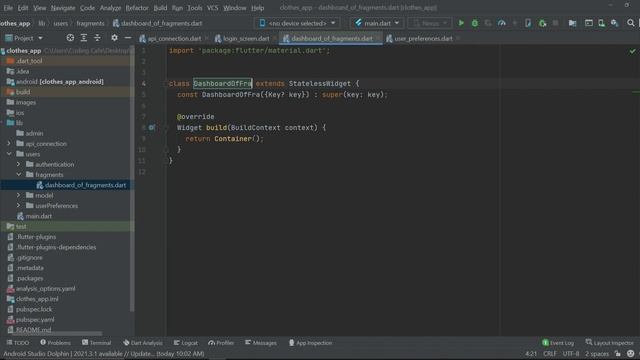Click the green inspection checkmark in editor corner
The height and width of the screenshot is (360, 640).
click(632, 51)
